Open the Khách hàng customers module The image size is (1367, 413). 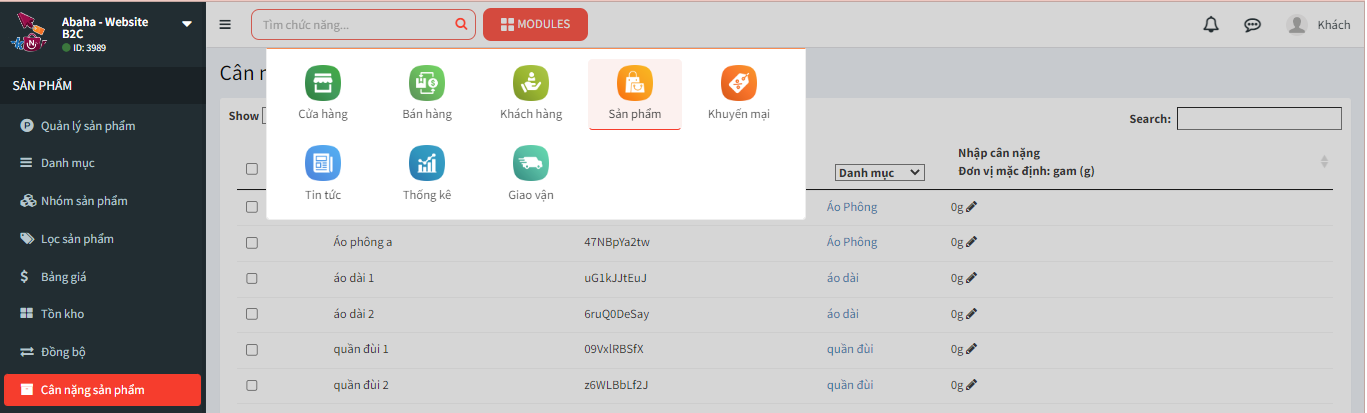pos(531,94)
